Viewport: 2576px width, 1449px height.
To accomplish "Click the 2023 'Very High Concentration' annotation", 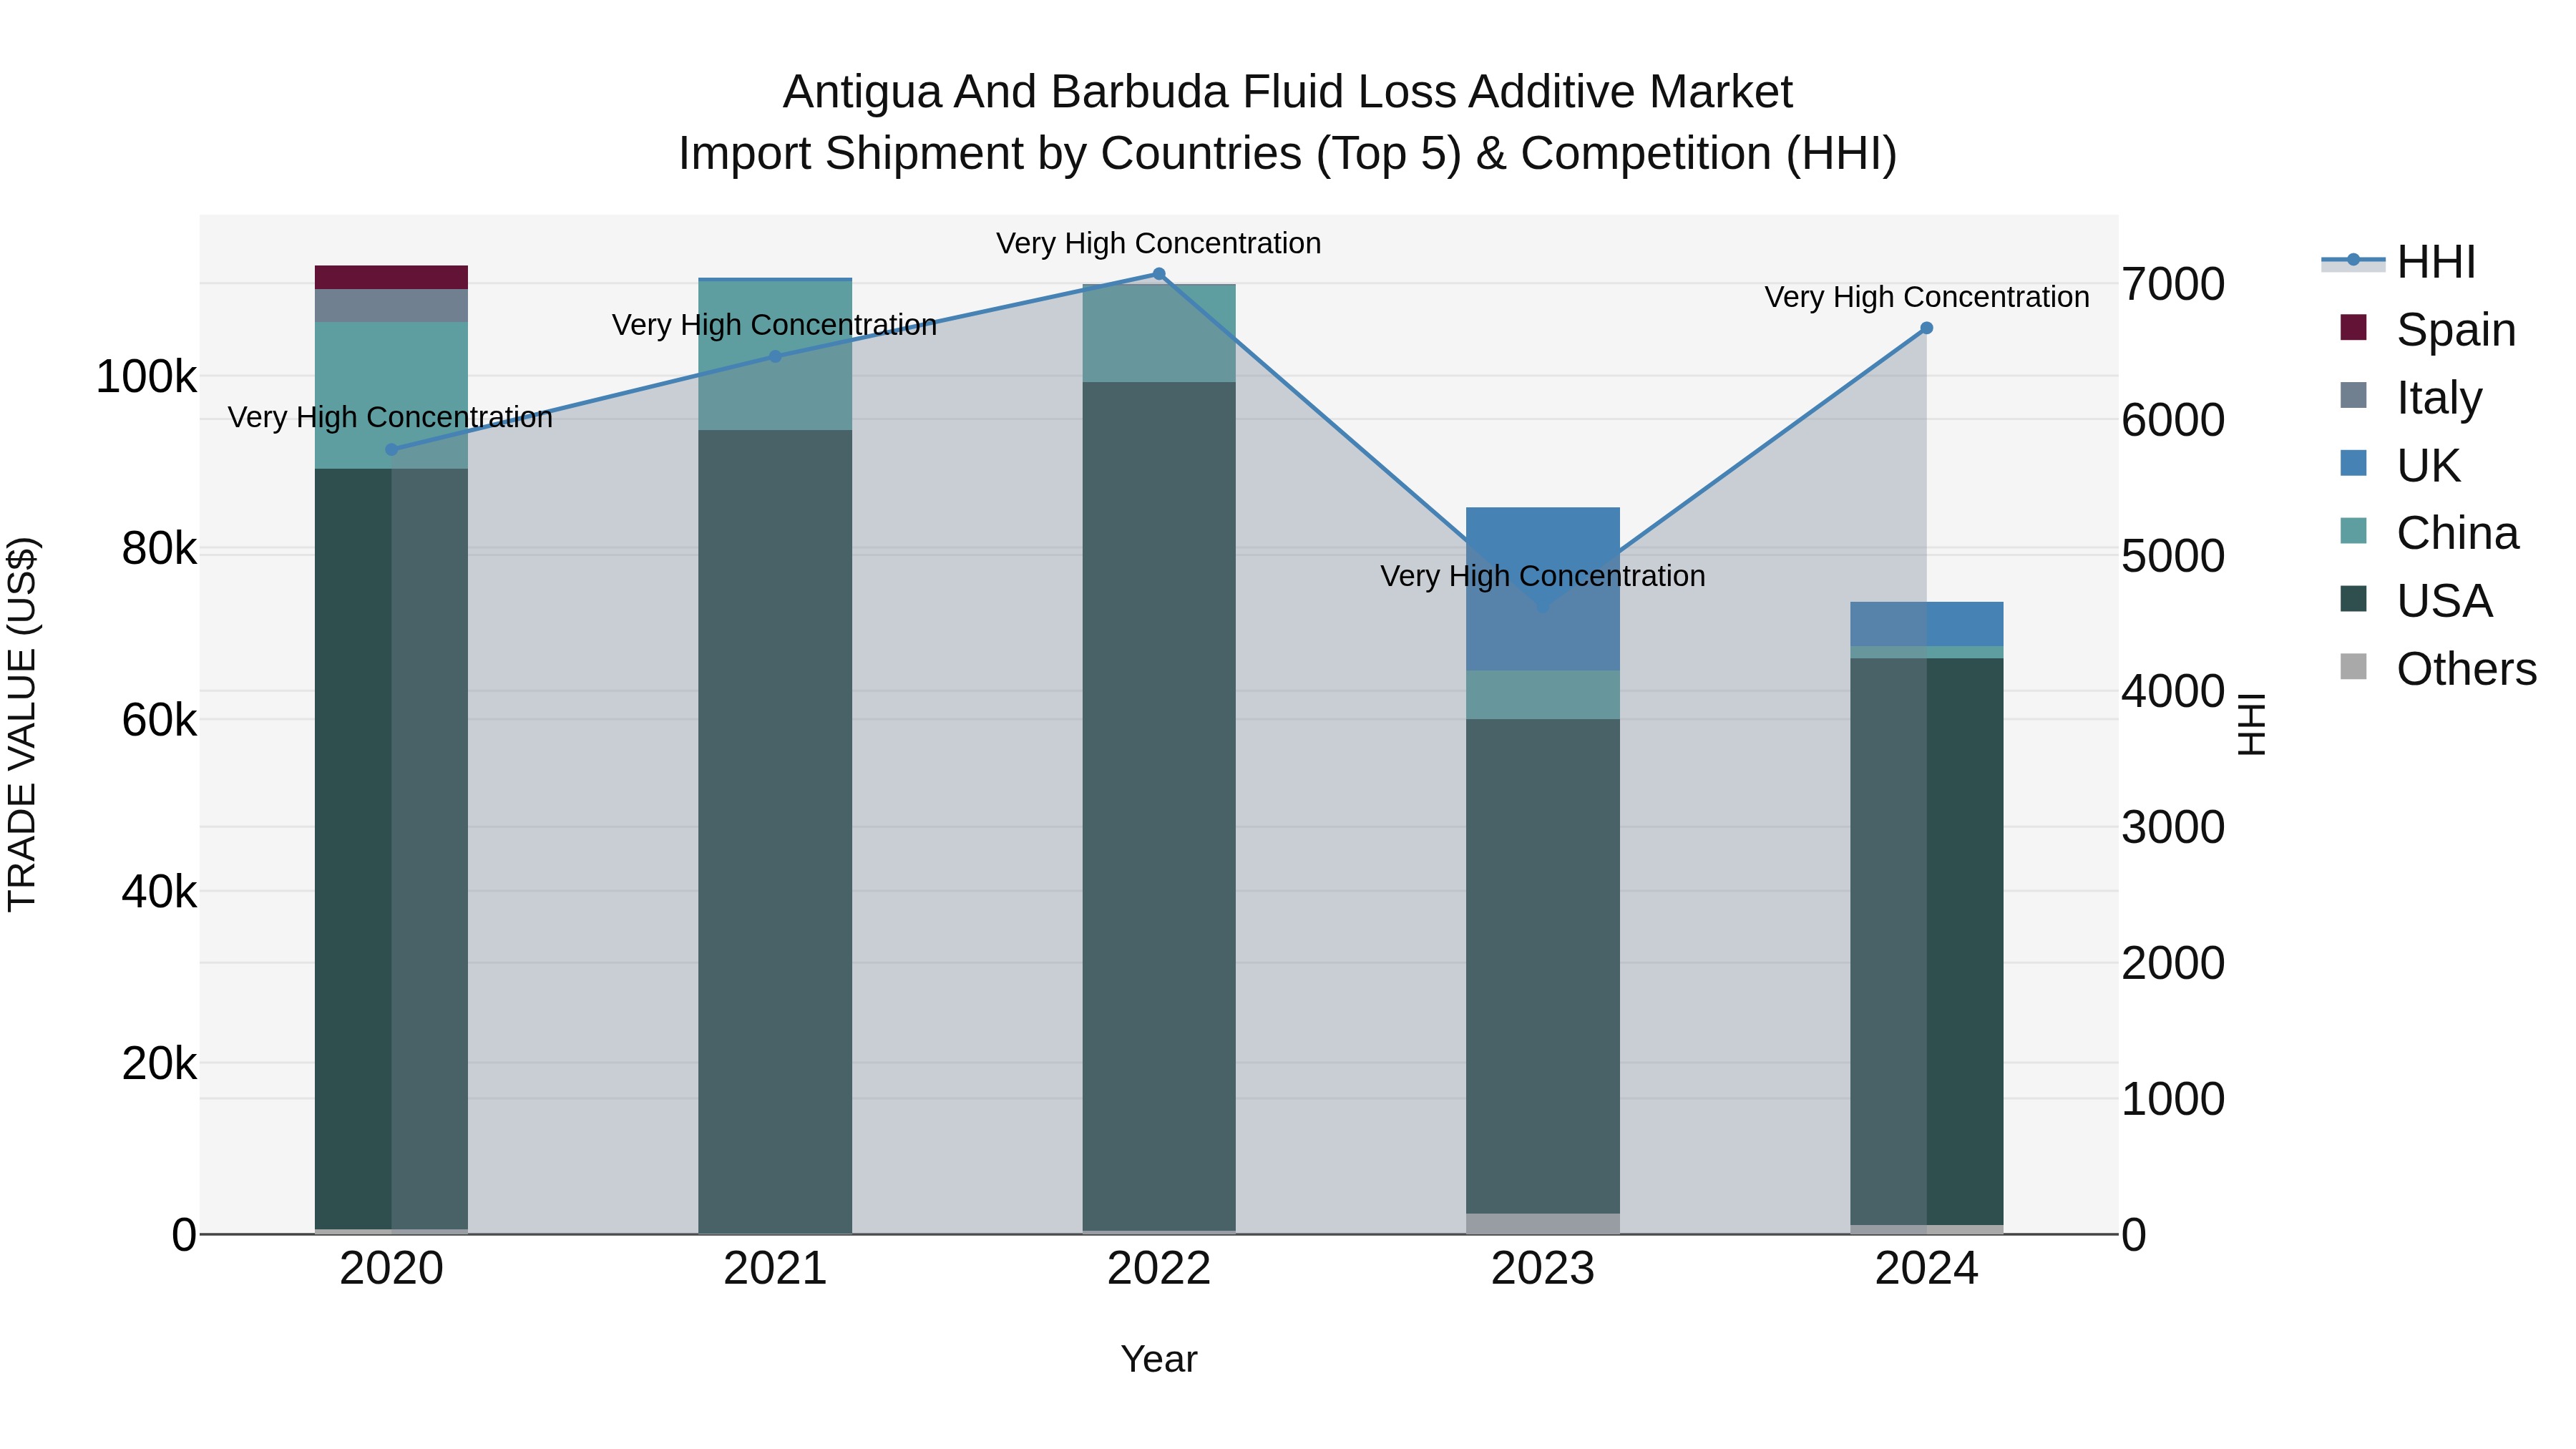I will point(1543,576).
